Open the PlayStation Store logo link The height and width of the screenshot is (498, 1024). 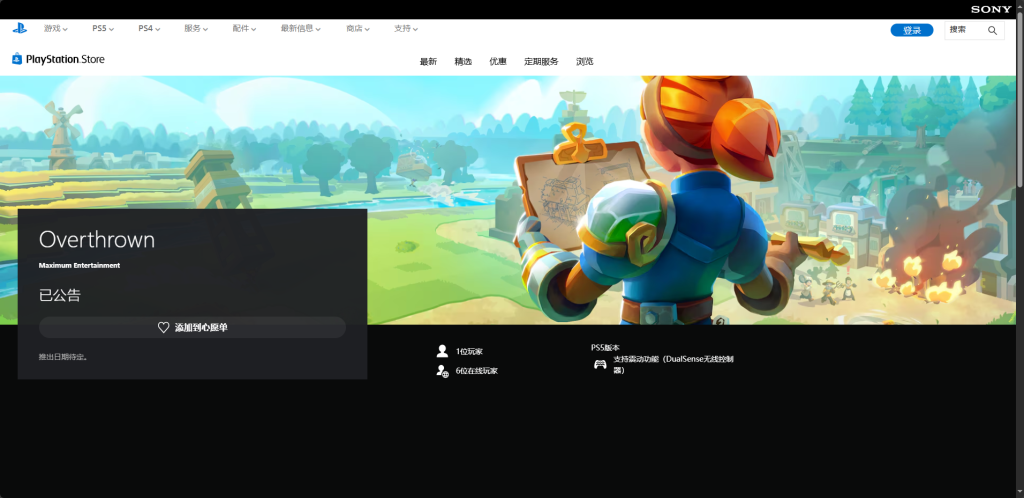[58, 59]
